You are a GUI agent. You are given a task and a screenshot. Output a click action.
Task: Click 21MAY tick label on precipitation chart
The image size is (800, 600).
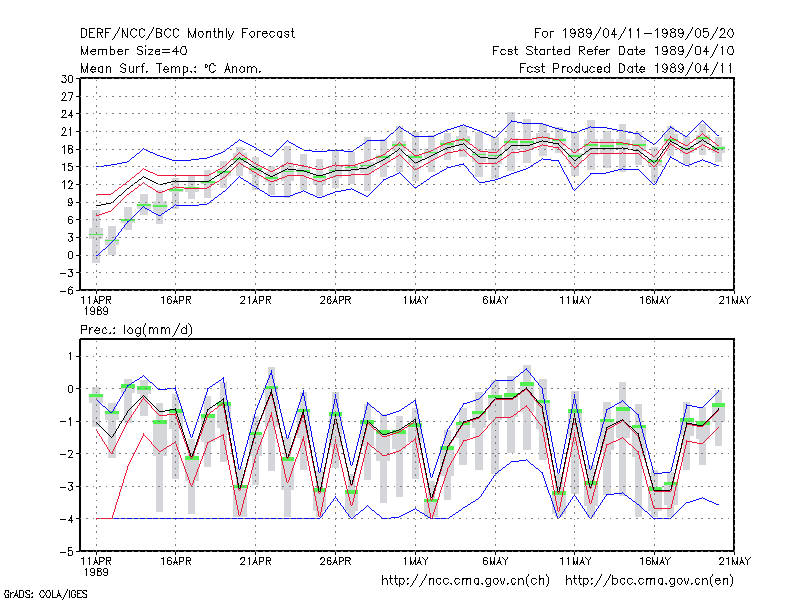click(735, 561)
